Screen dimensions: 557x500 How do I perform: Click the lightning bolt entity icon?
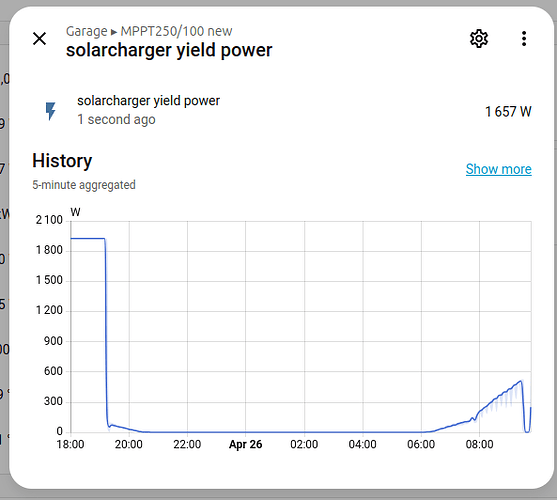pos(50,111)
